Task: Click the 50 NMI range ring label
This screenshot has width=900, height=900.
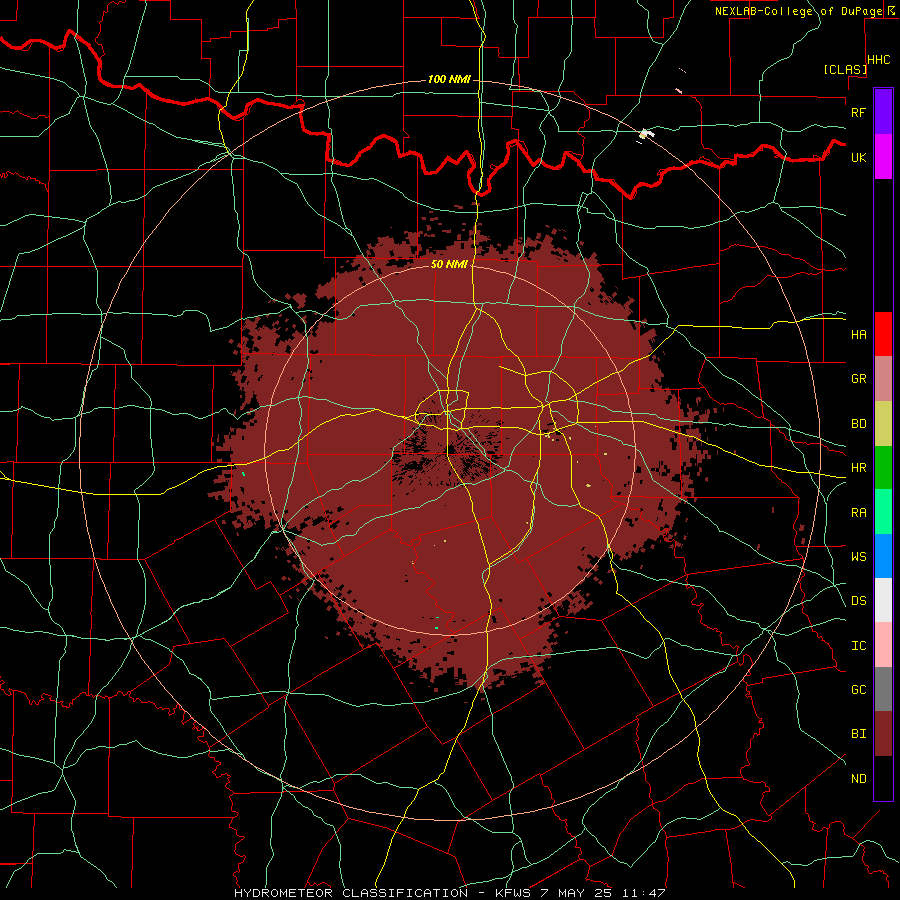Action: click(x=449, y=264)
